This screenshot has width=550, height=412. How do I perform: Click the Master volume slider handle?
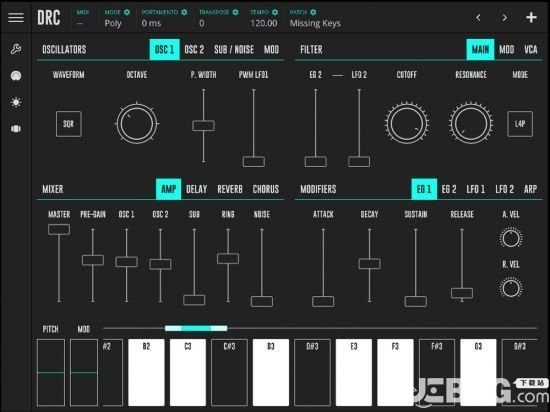(59, 230)
